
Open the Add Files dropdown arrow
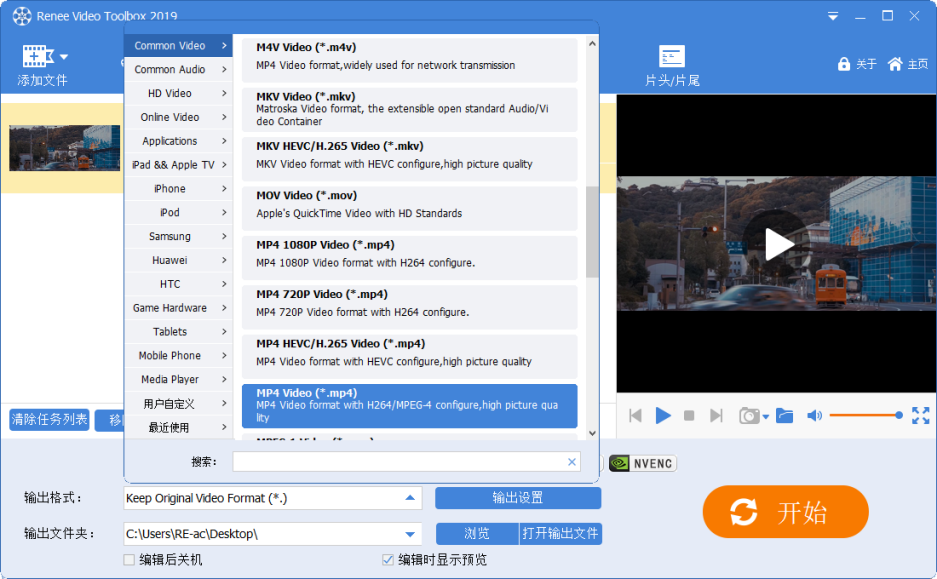64,57
